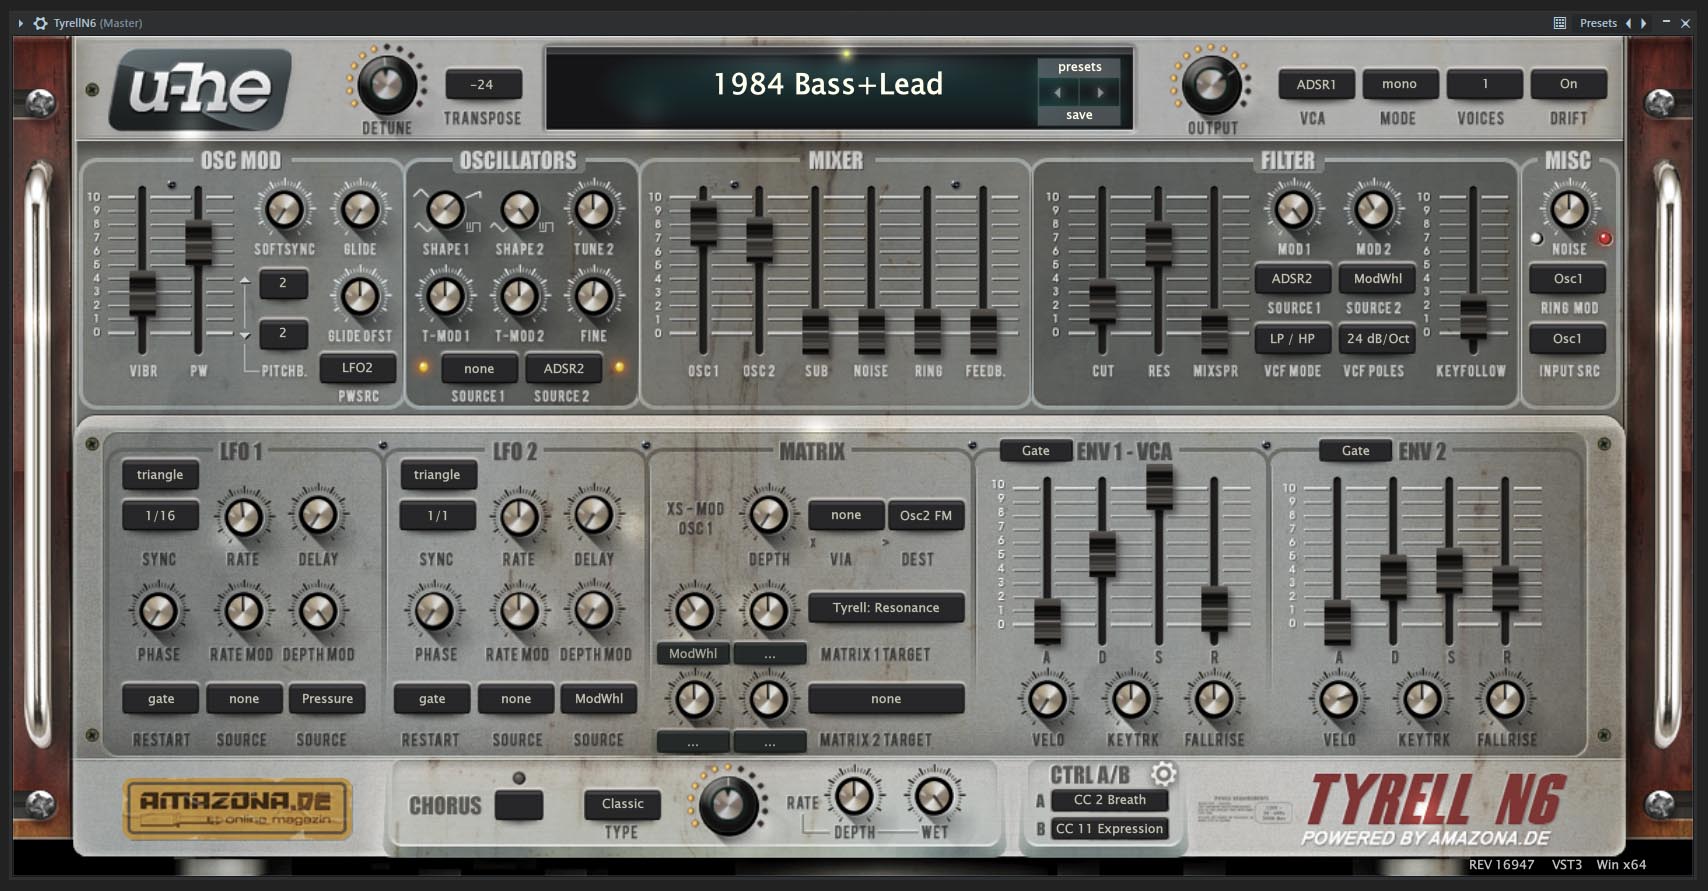Screen dimensions: 1708x891
Task: Go to next preset arrow in display
Action: pos(1100,92)
